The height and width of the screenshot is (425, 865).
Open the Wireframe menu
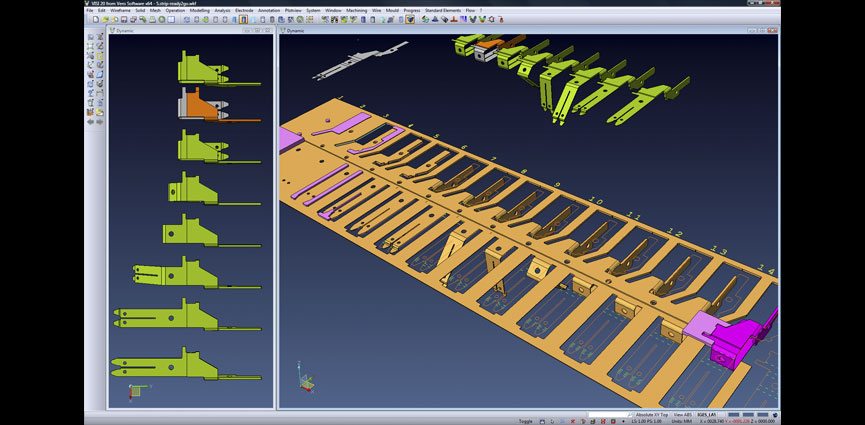click(x=121, y=10)
